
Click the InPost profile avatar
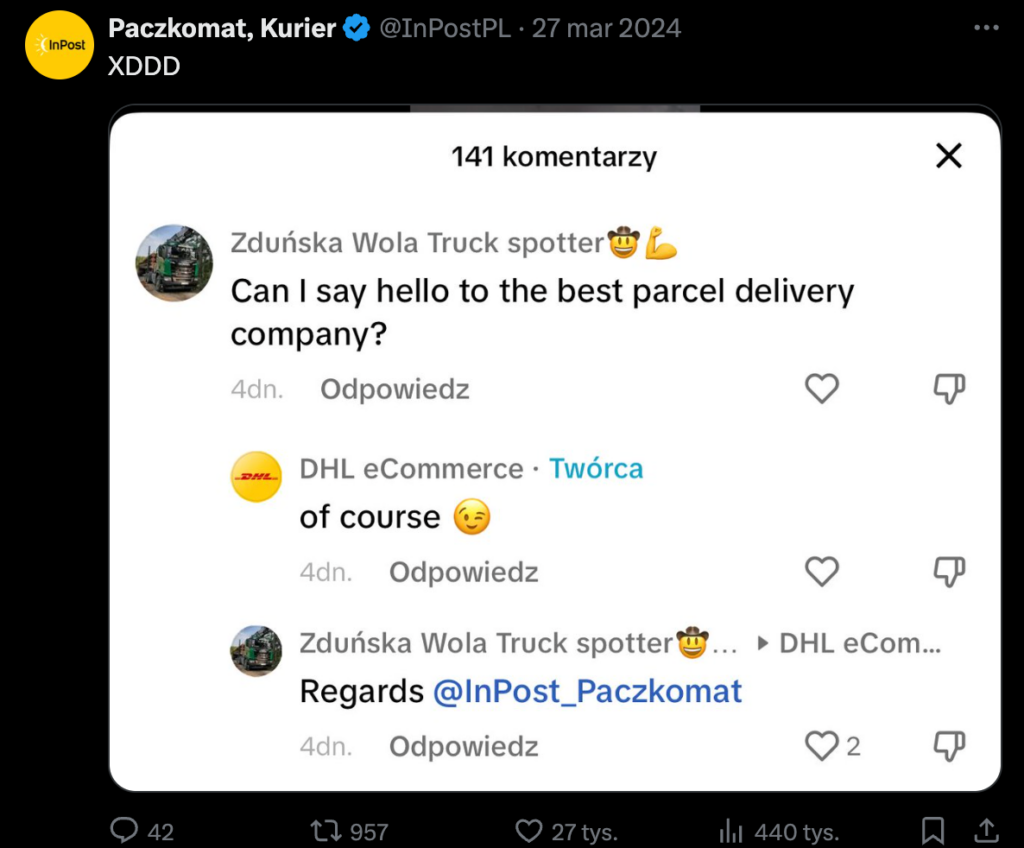tap(59, 45)
